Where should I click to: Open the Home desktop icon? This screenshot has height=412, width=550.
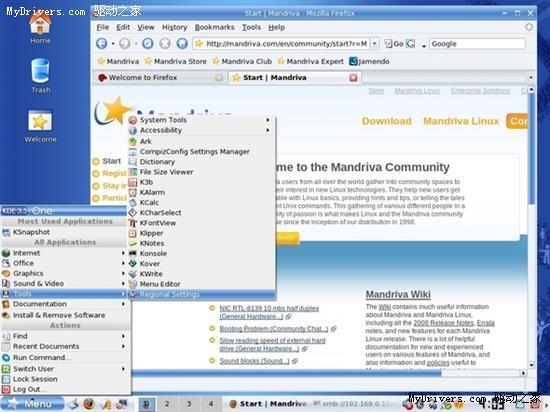(40, 28)
